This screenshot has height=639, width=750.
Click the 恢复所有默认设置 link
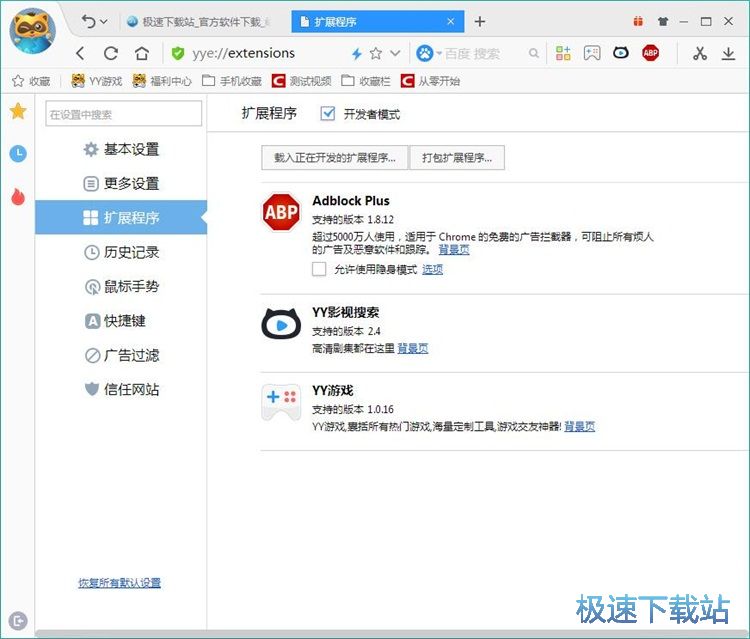pos(120,583)
